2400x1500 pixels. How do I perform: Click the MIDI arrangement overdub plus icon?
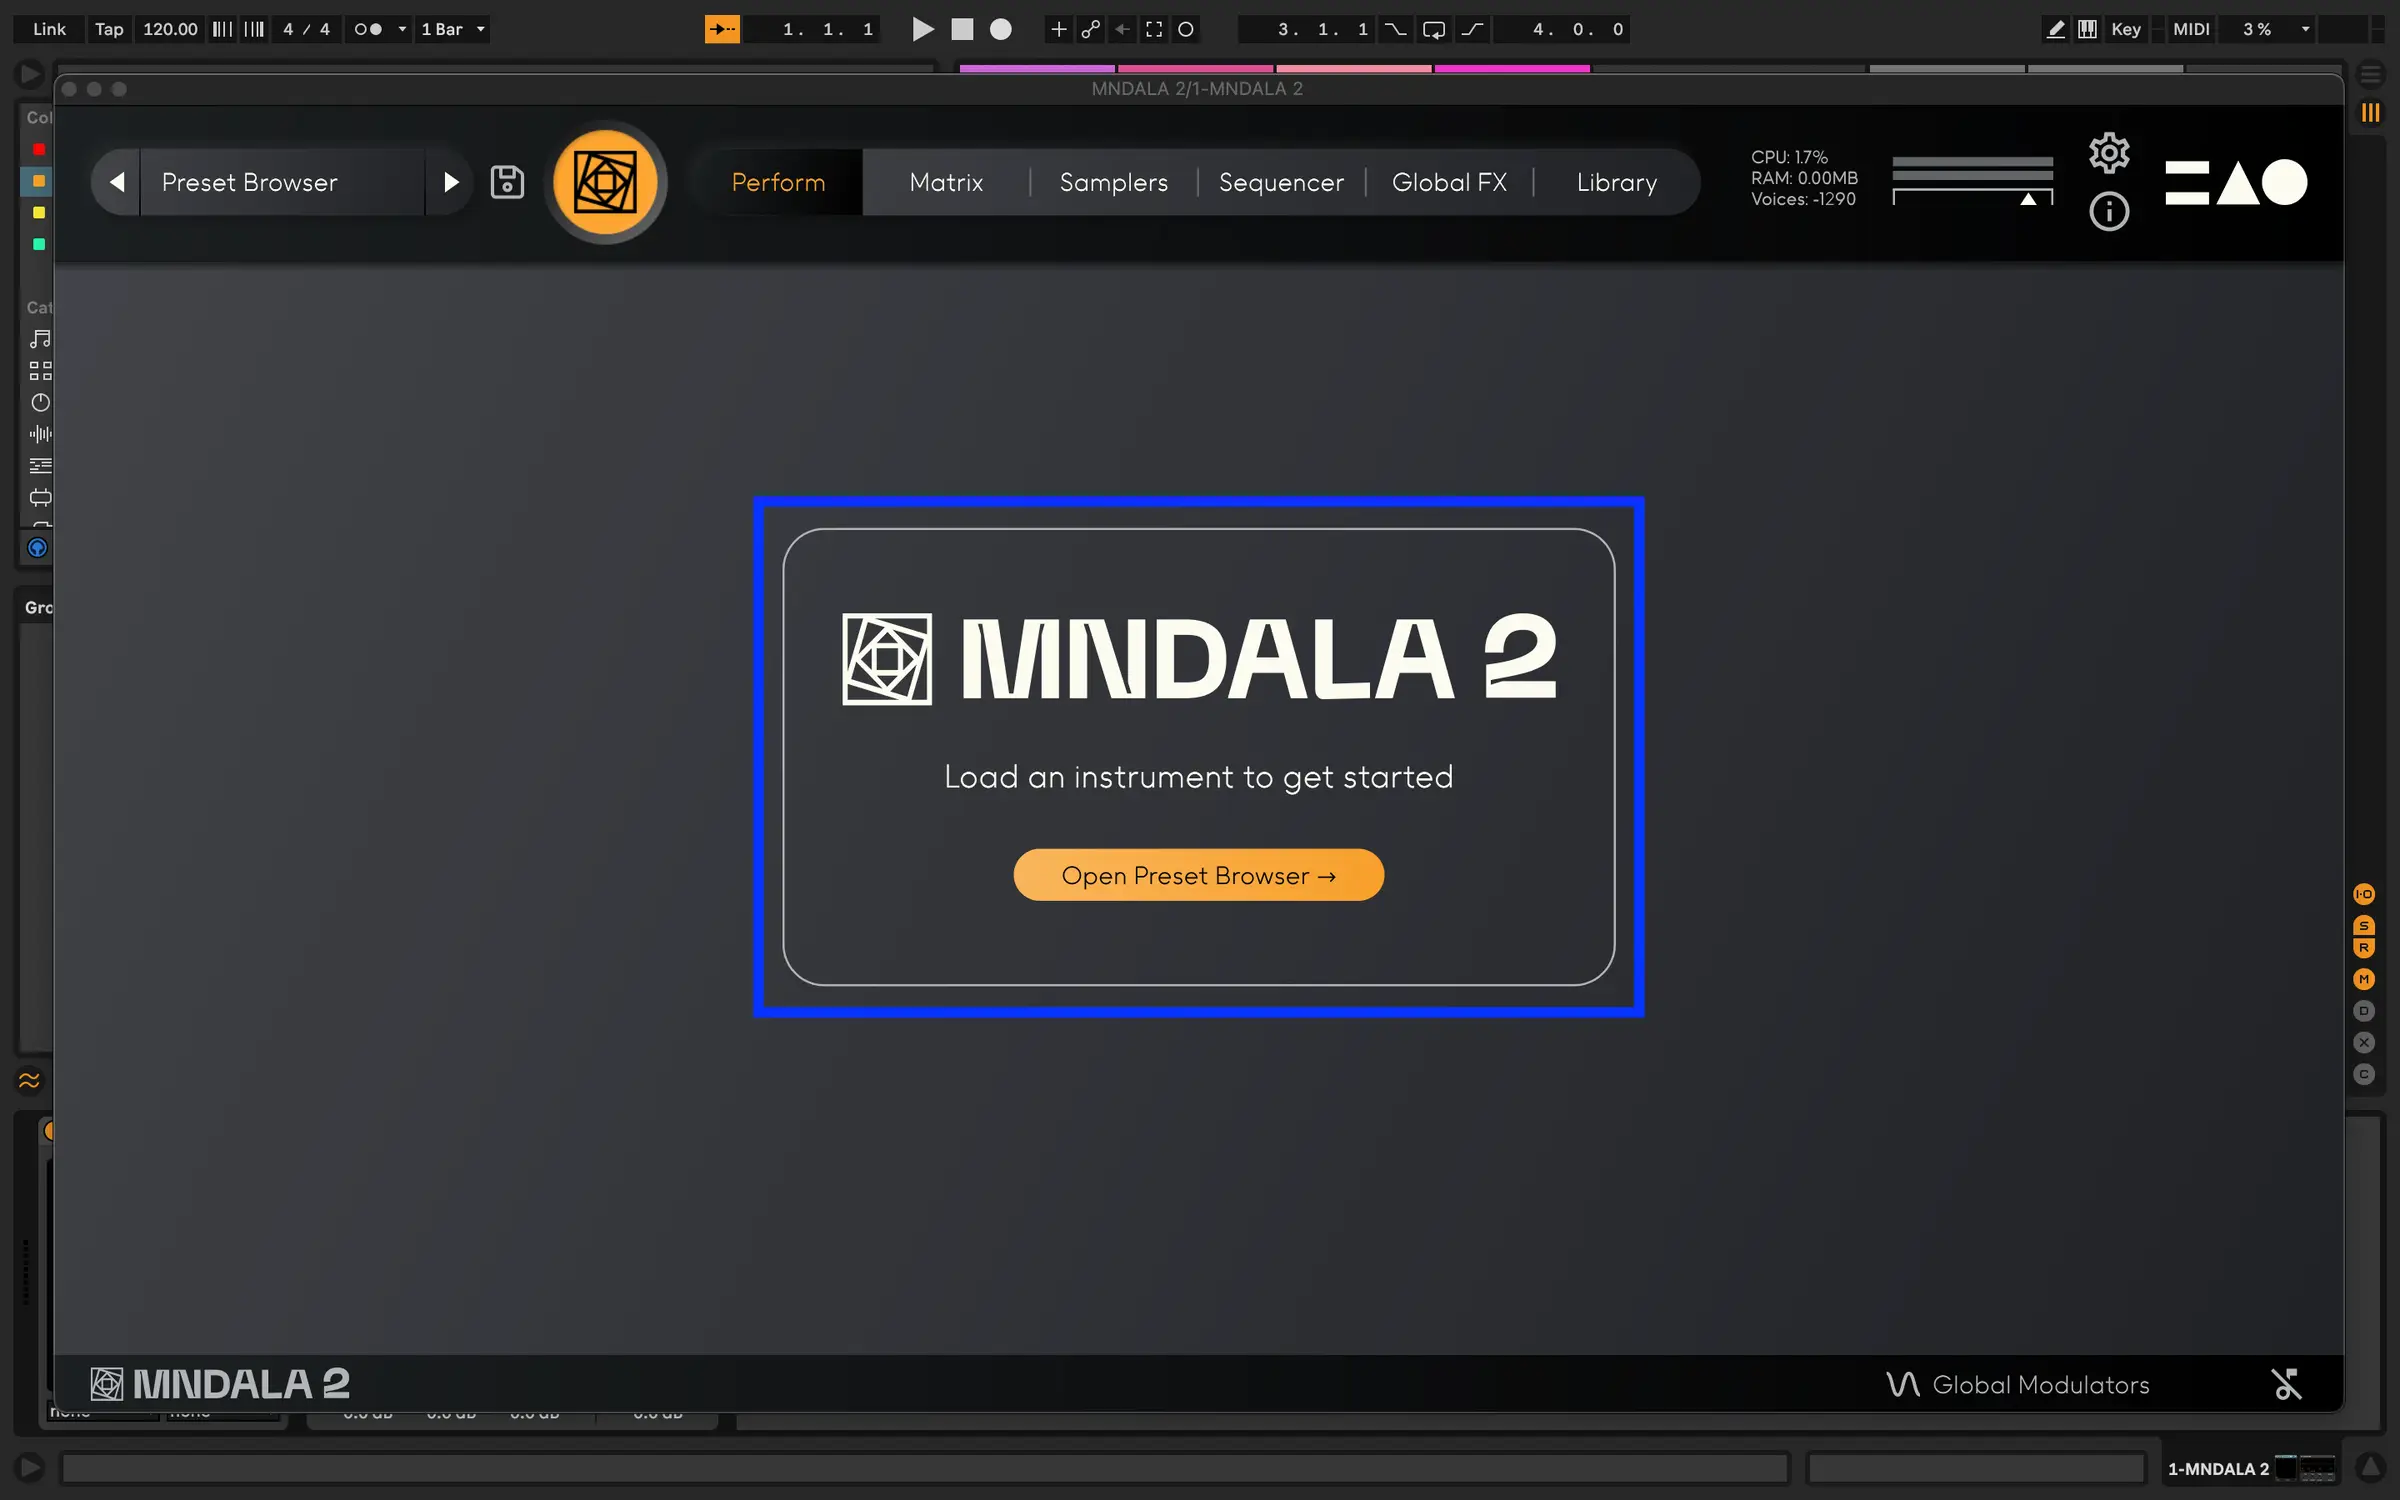(1058, 29)
